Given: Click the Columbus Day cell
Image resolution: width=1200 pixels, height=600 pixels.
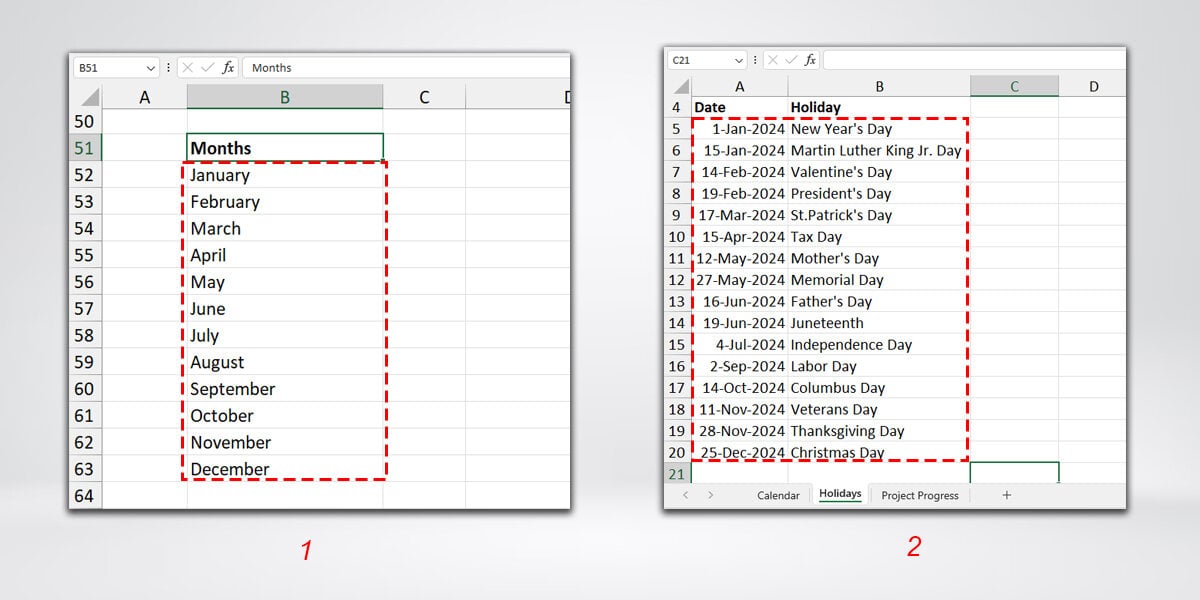Looking at the screenshot, I should (x=879, y=388).
